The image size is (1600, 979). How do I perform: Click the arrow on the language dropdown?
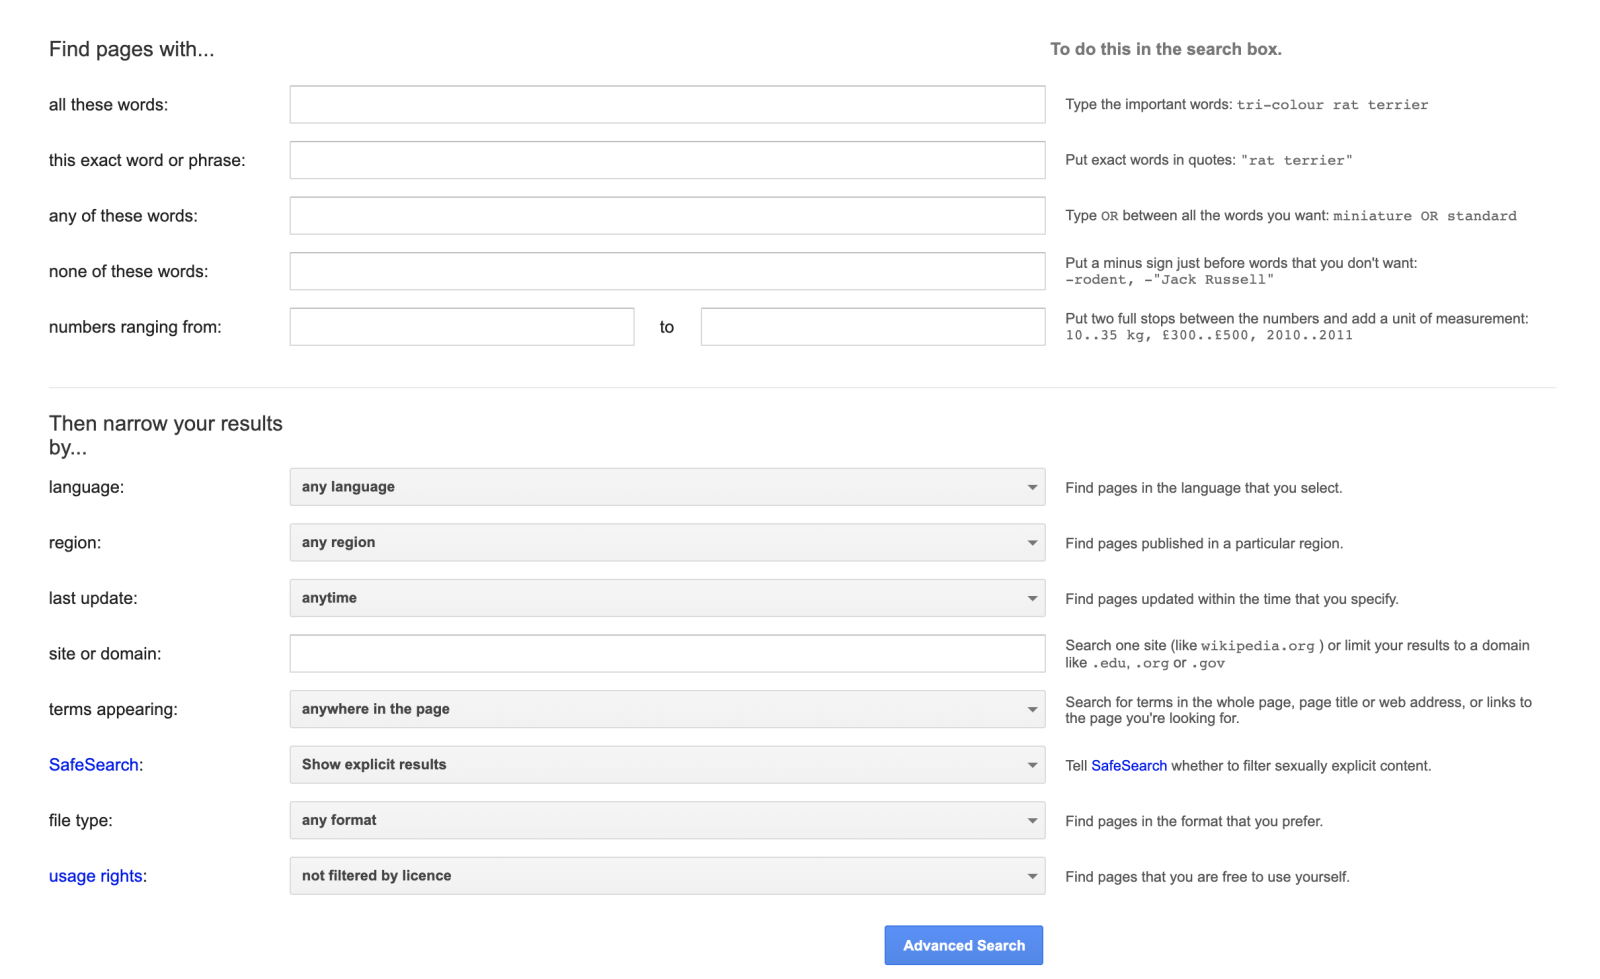click(x=1032, y=488)
